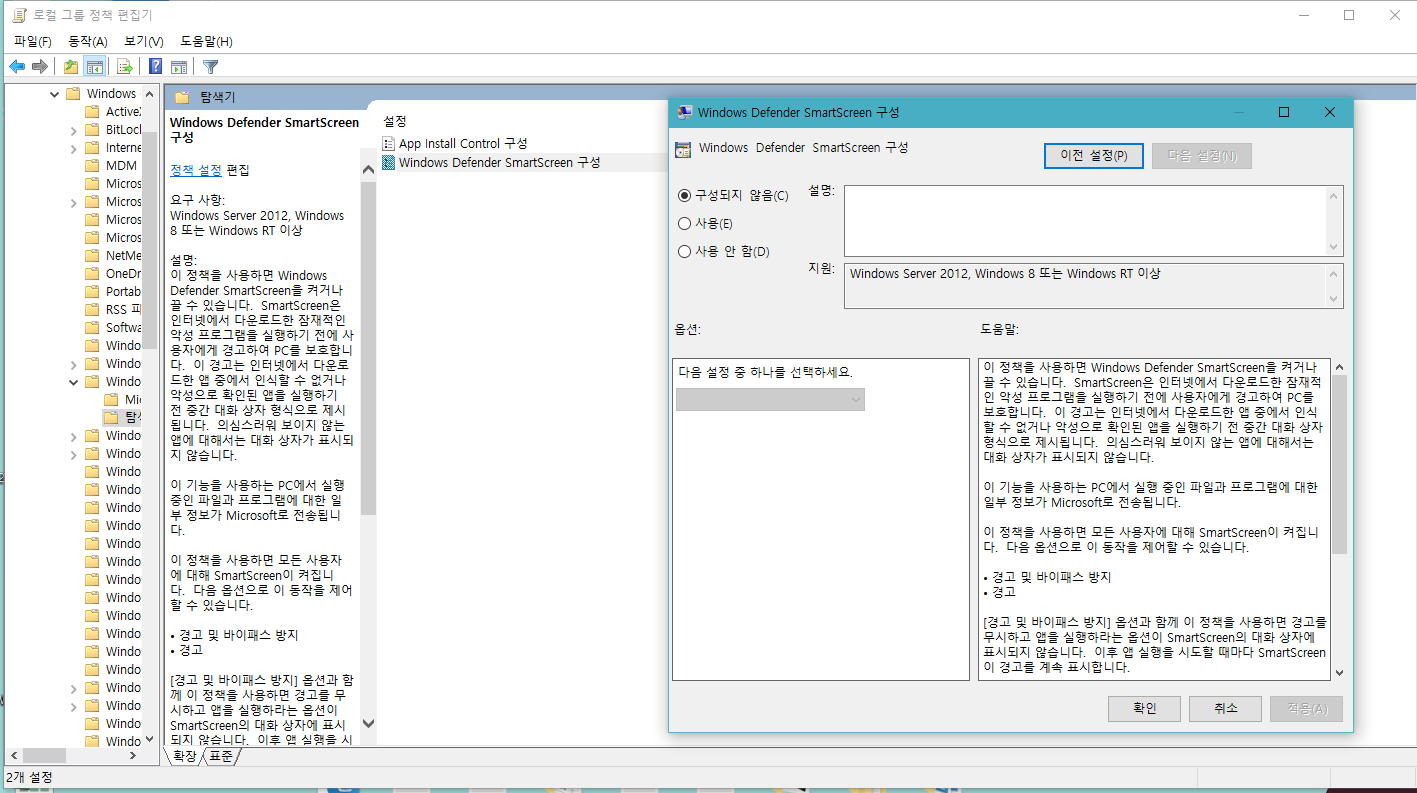
Task: Open the 파일(F) menu
Action: click(33, 41)
